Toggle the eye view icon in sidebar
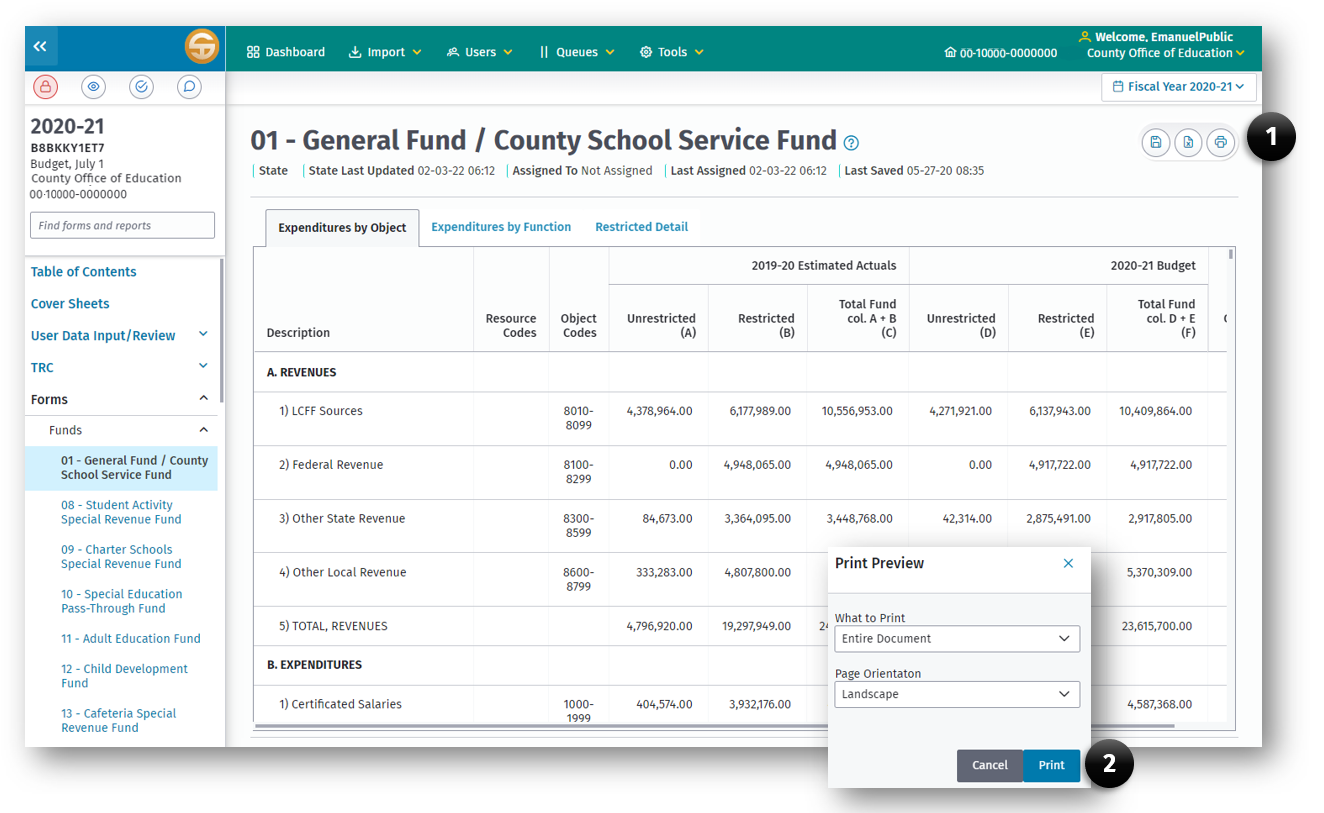This screenshot has width=1324, height=813. 93,87
